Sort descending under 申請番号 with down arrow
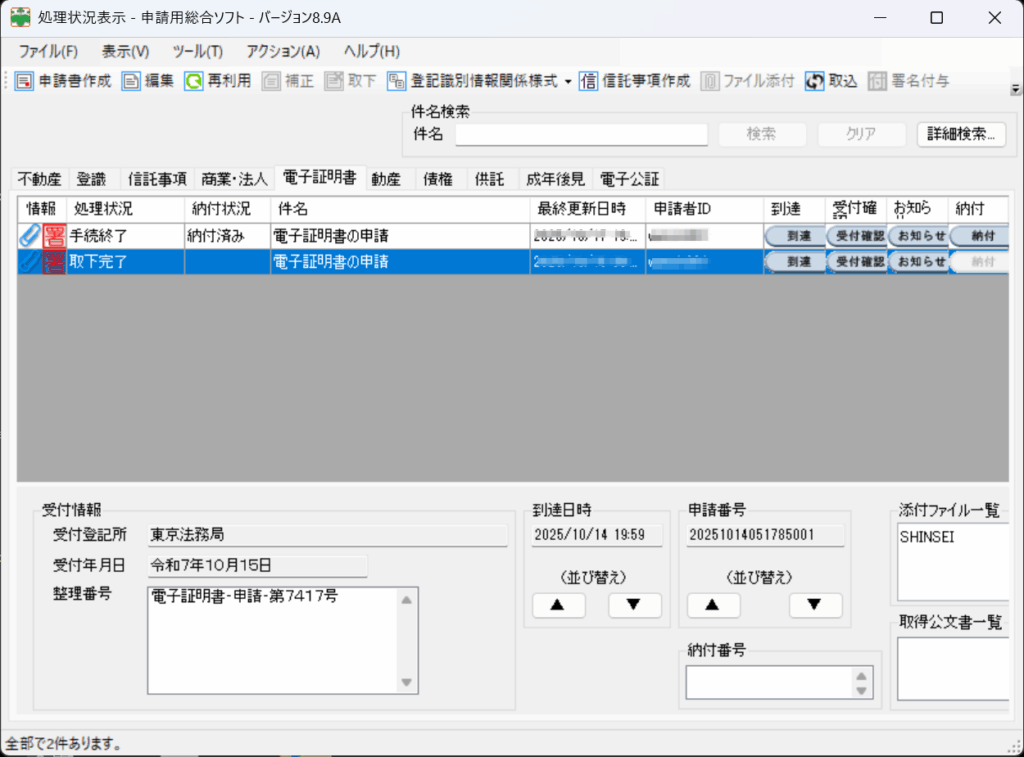This screenshot has width=1024, height=757. pos(815,605)
